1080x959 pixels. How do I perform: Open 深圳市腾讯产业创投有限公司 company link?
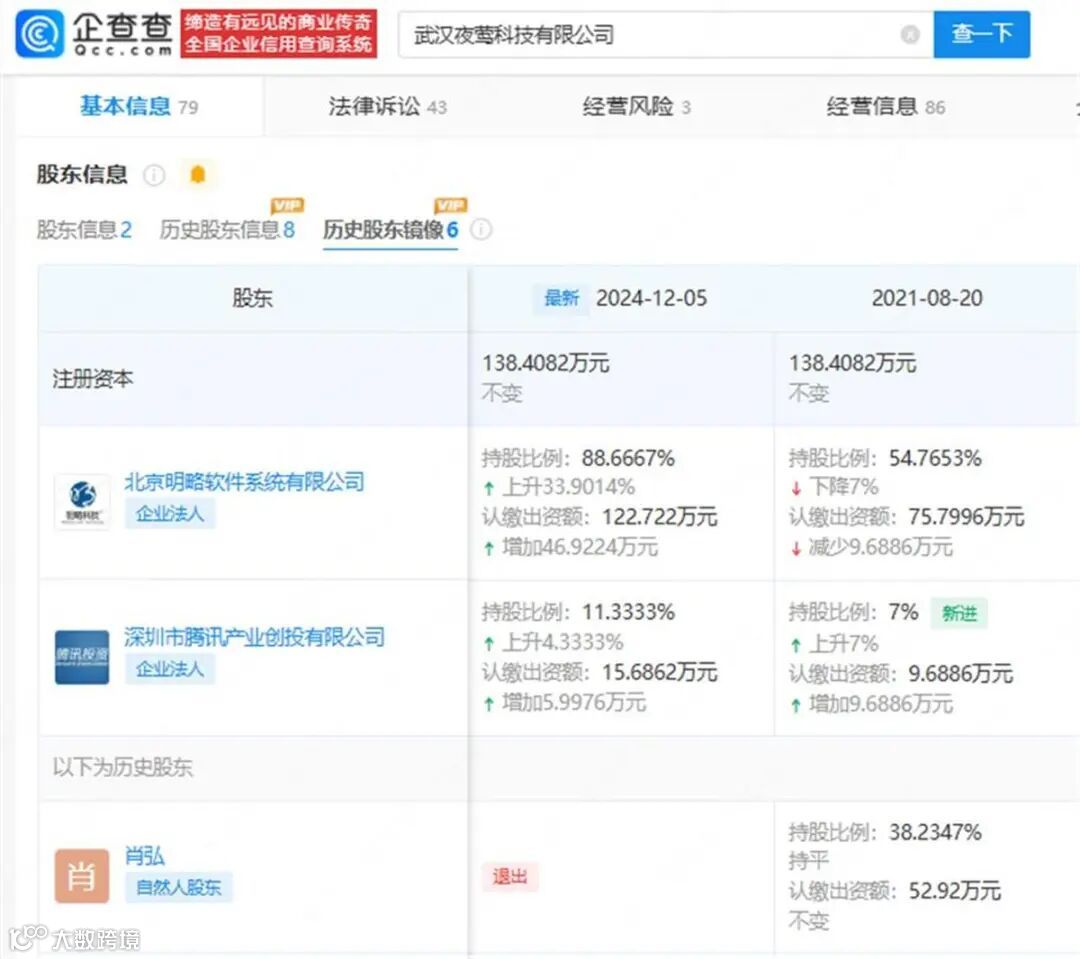click(x=254, y=638)
